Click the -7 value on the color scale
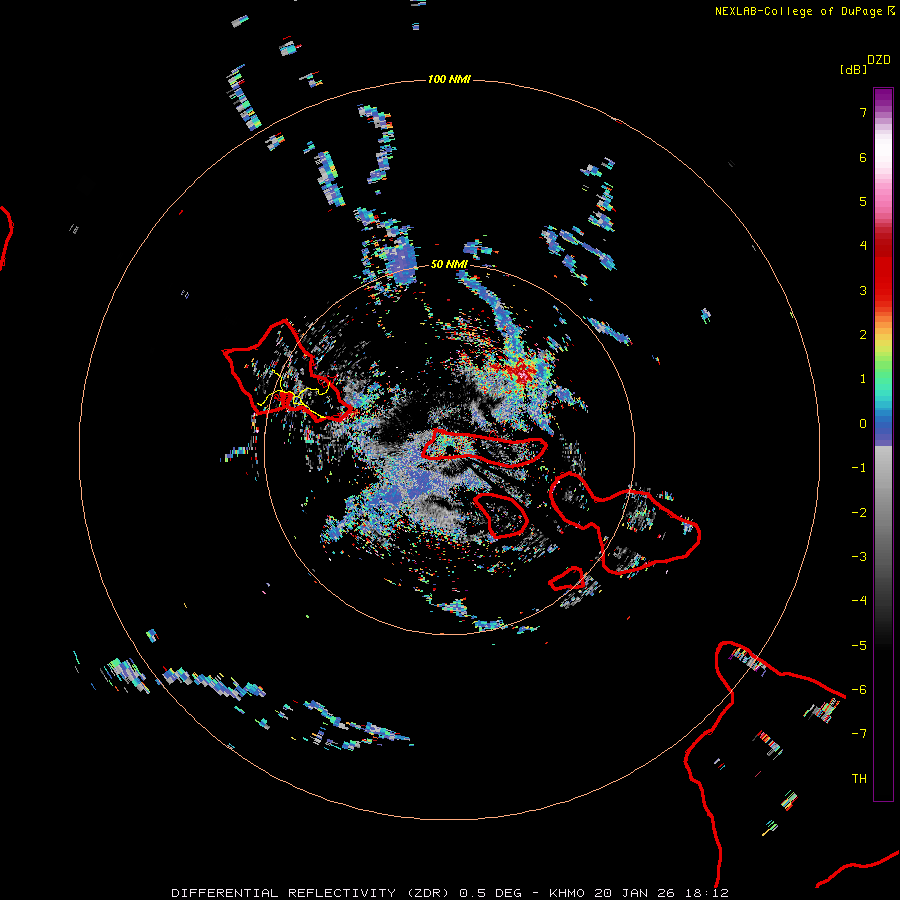The width and height of the screenshot is (900, 900). [x=859, y=734]
